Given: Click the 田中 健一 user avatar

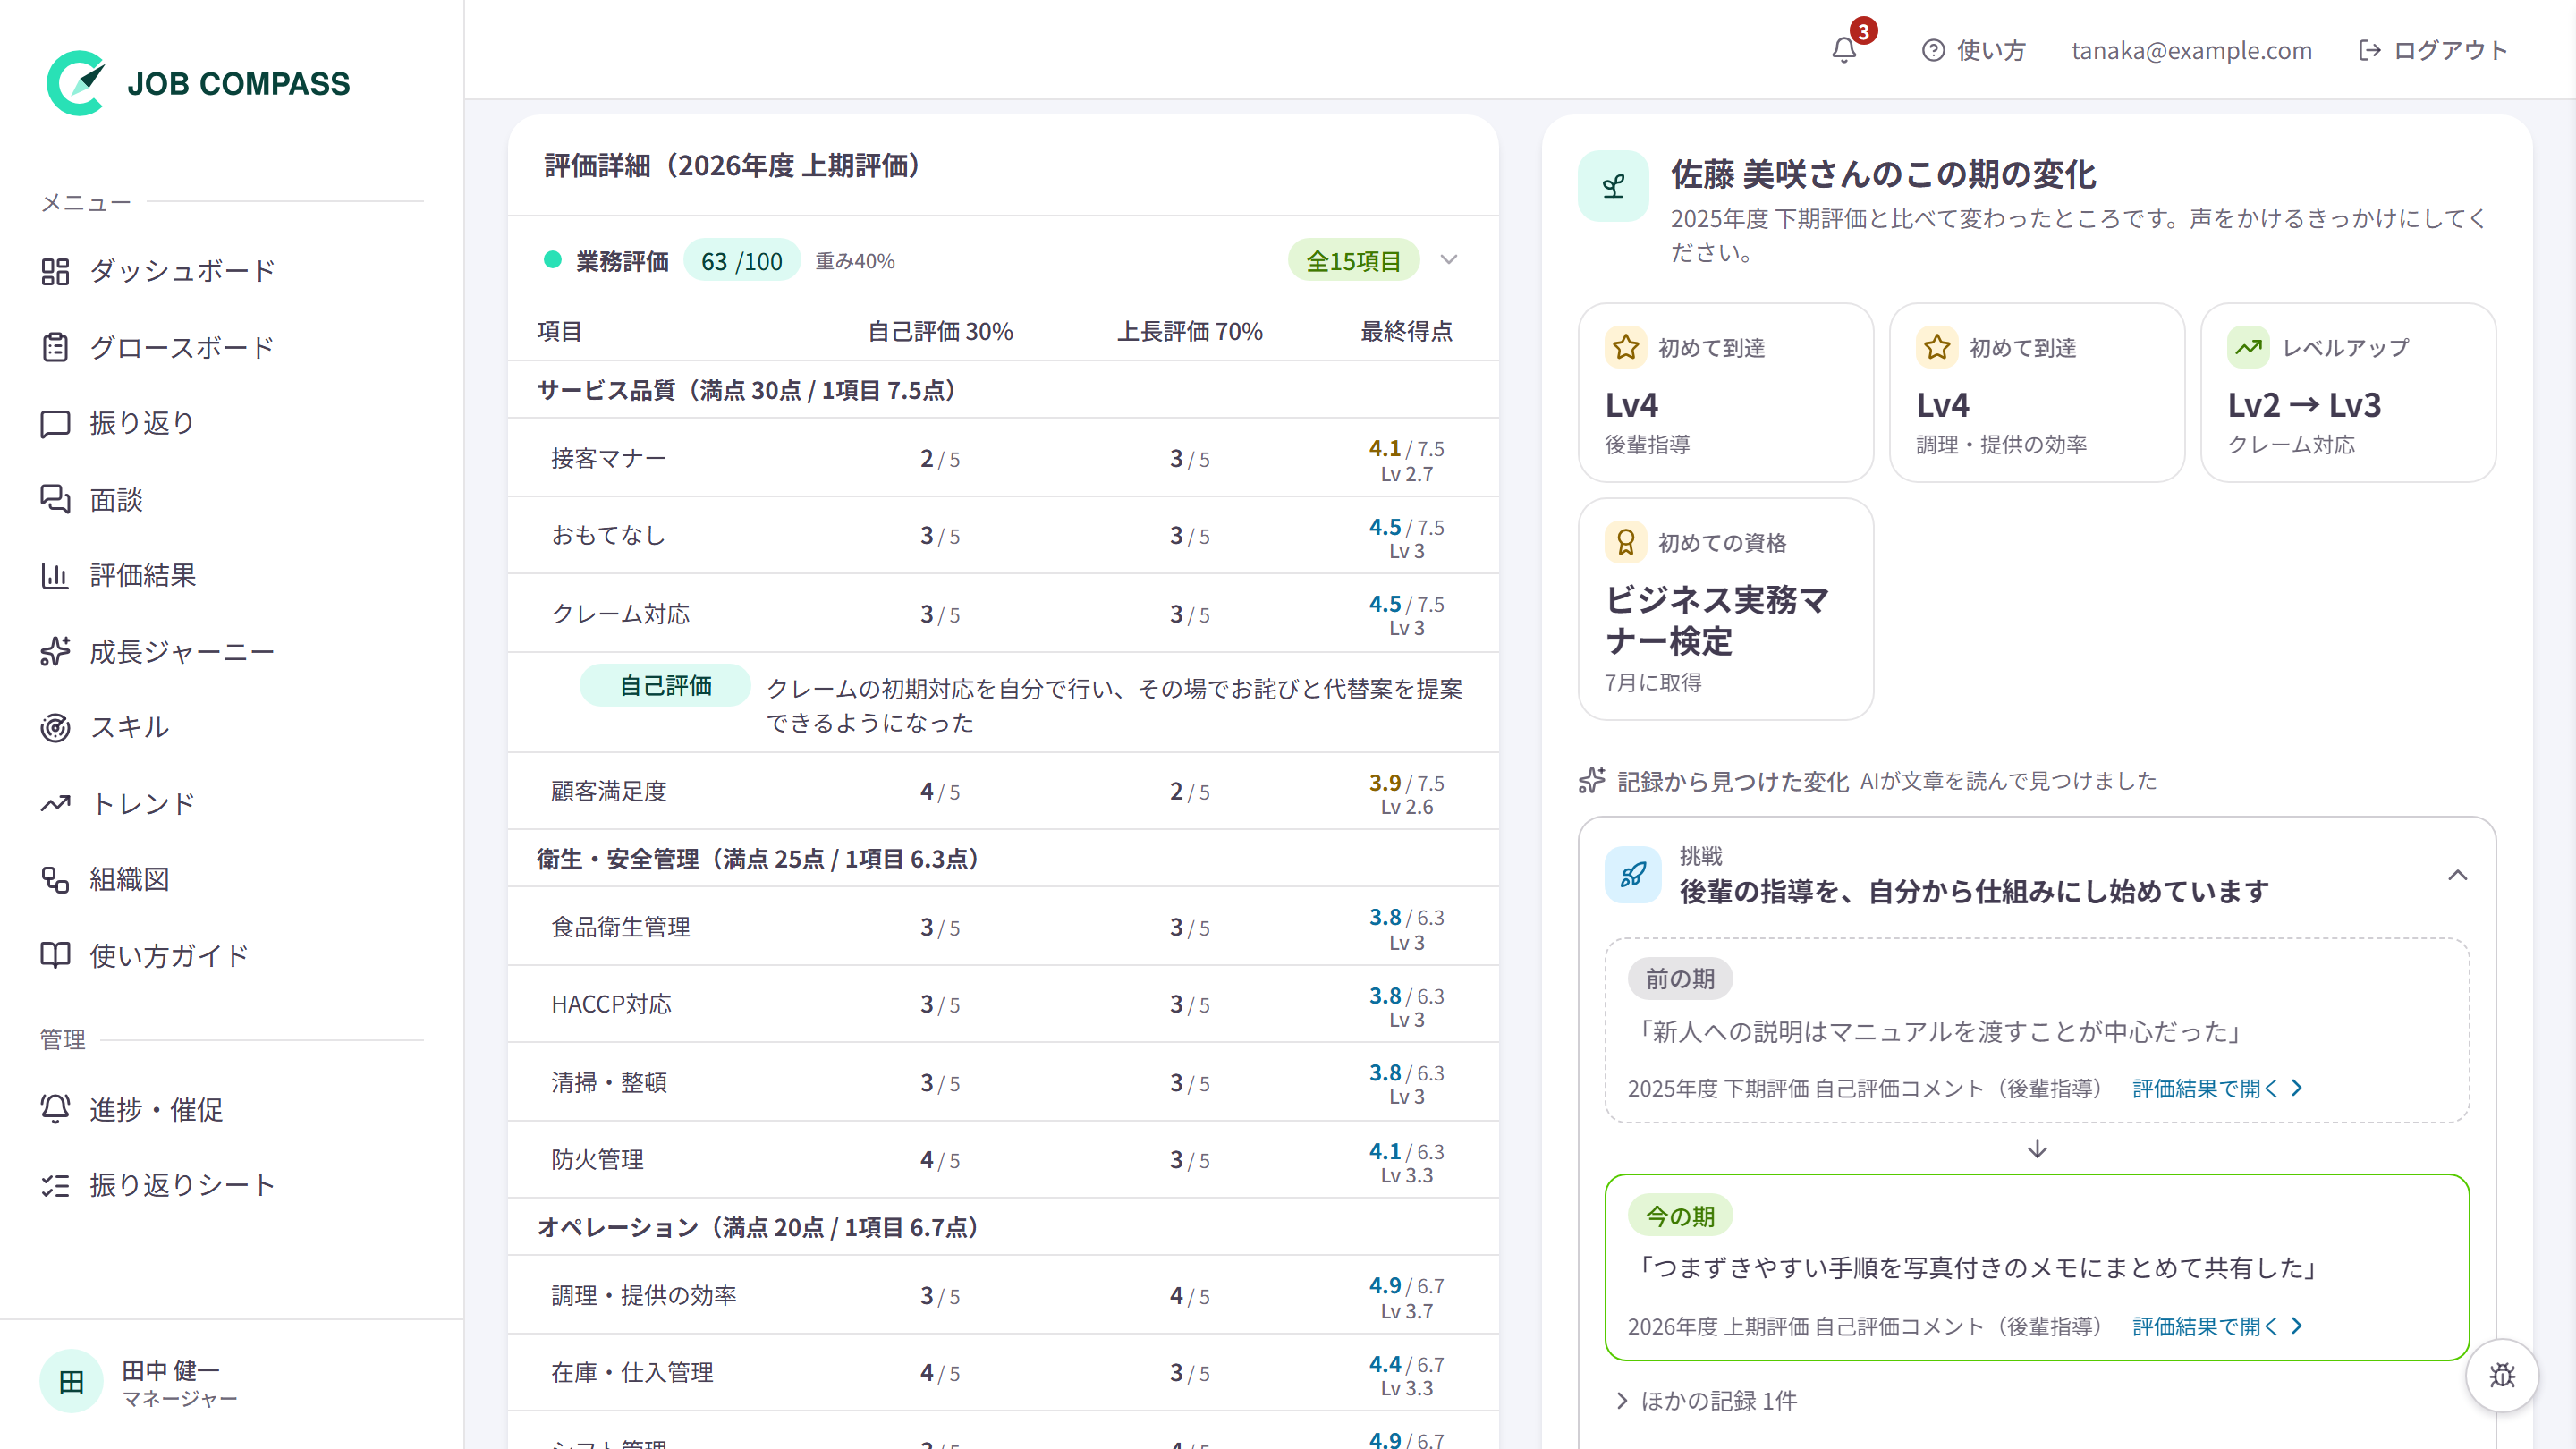Looking at the screenshot, I should (x=71, y=1381).
